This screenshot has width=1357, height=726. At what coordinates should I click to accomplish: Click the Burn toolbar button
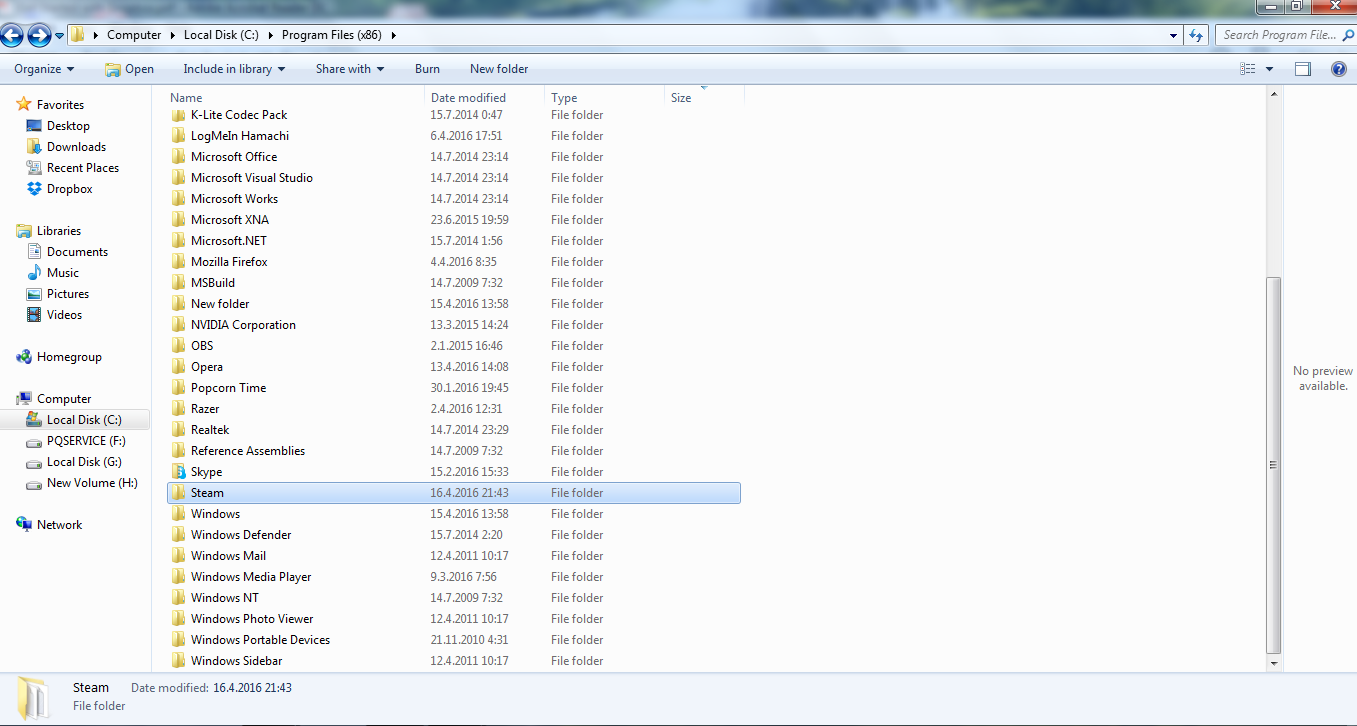(427, 69)
